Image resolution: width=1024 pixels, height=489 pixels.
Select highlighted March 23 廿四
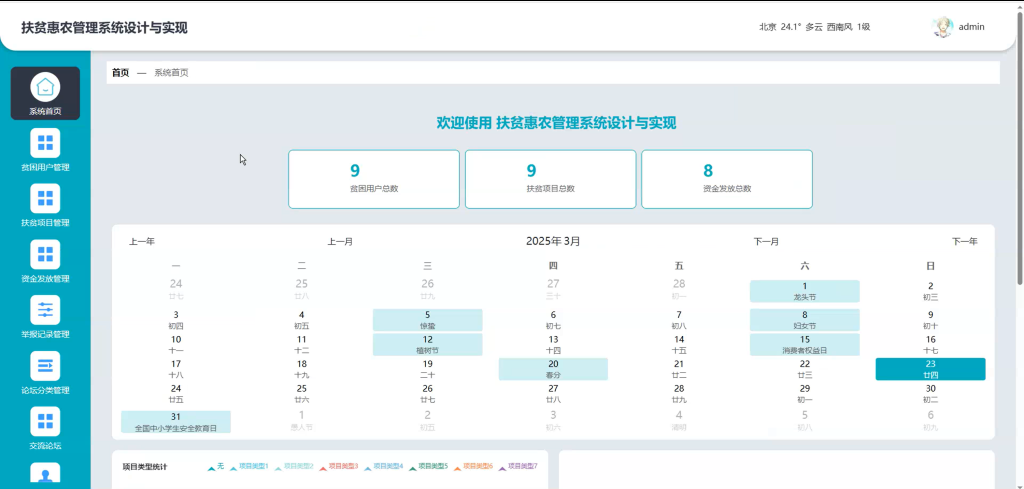[x=931, y=369]
